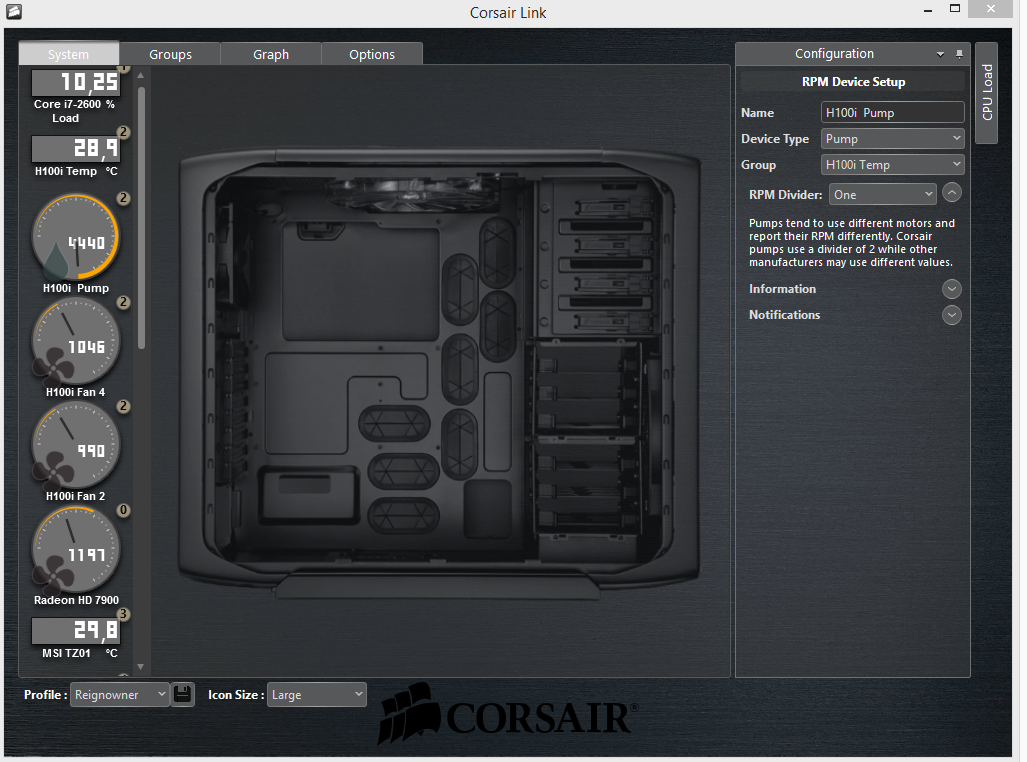Select the H100i Fan 4 gauge

(x=75, y=341)
